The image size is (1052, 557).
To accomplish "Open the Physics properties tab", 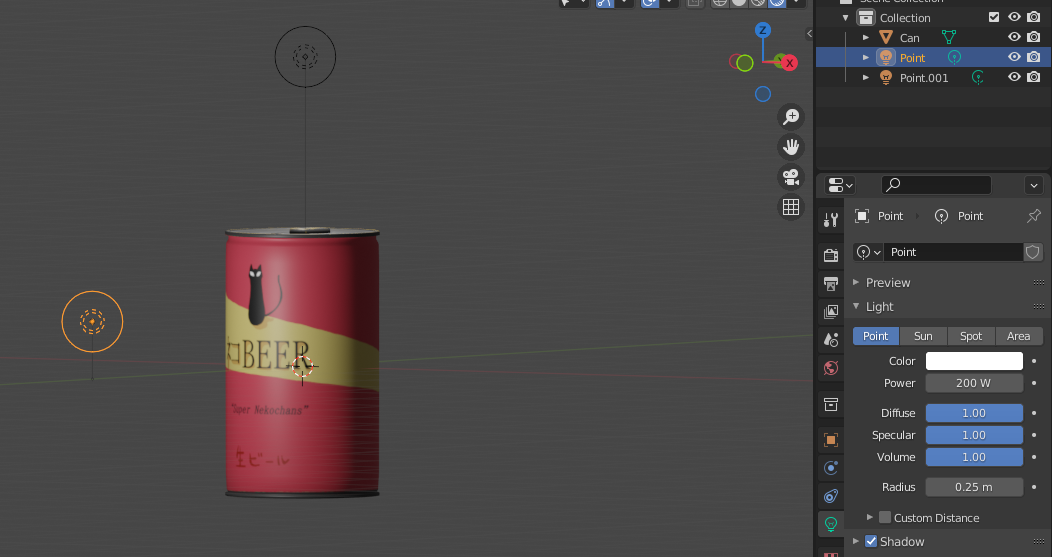I will pos(831,468).
